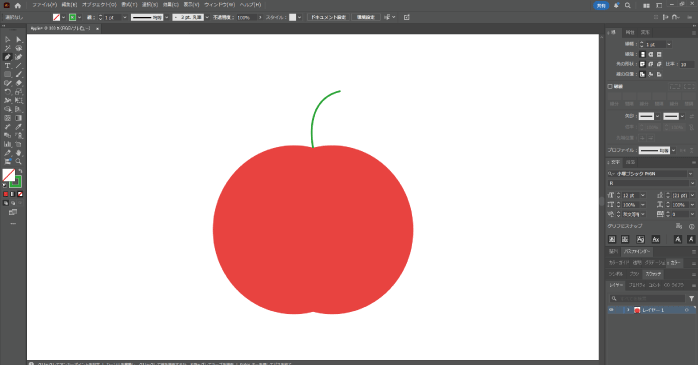Toggle the dashed line checkbox

click(x=610, y=86)
